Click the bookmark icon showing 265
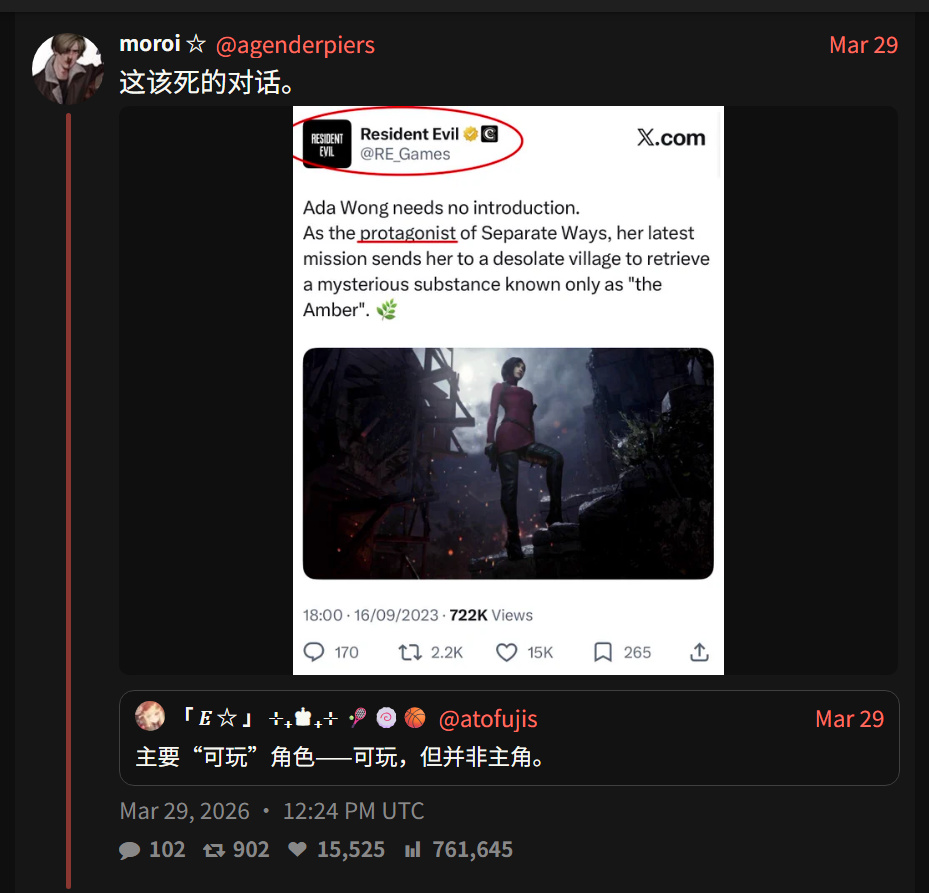 (x=603, y=652)
